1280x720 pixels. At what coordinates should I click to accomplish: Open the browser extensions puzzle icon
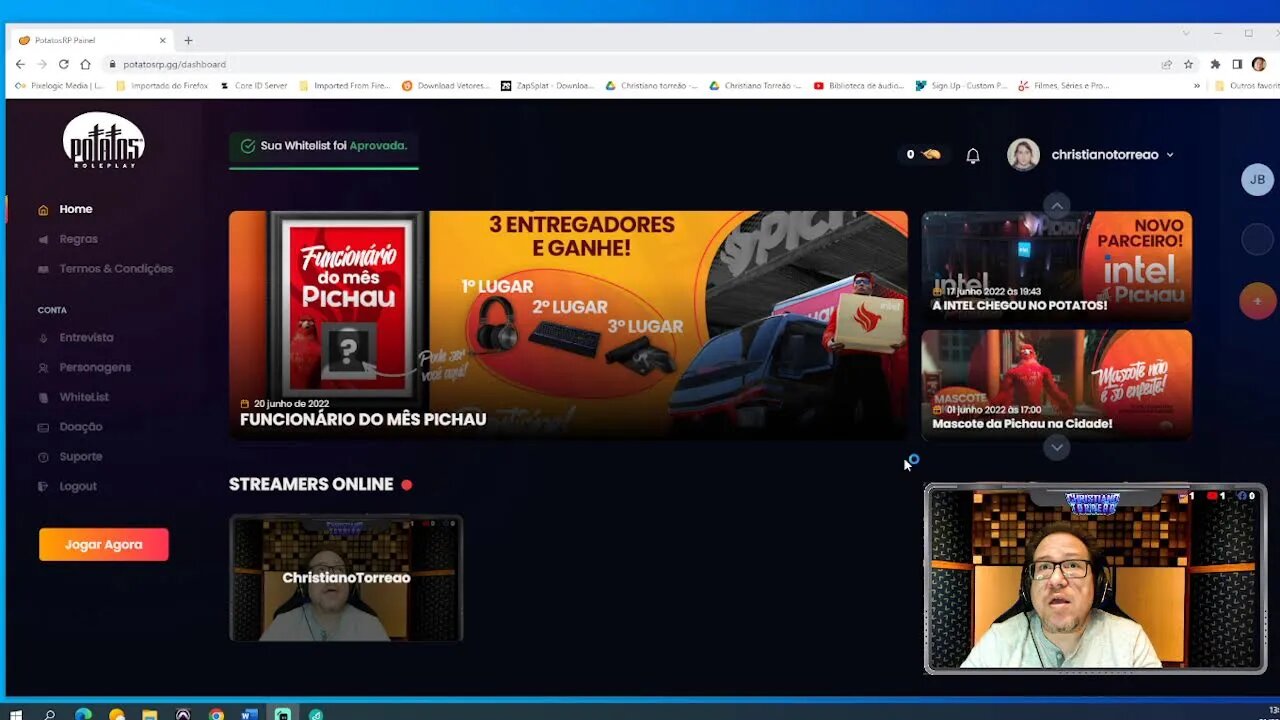[x=1215, y=64]
